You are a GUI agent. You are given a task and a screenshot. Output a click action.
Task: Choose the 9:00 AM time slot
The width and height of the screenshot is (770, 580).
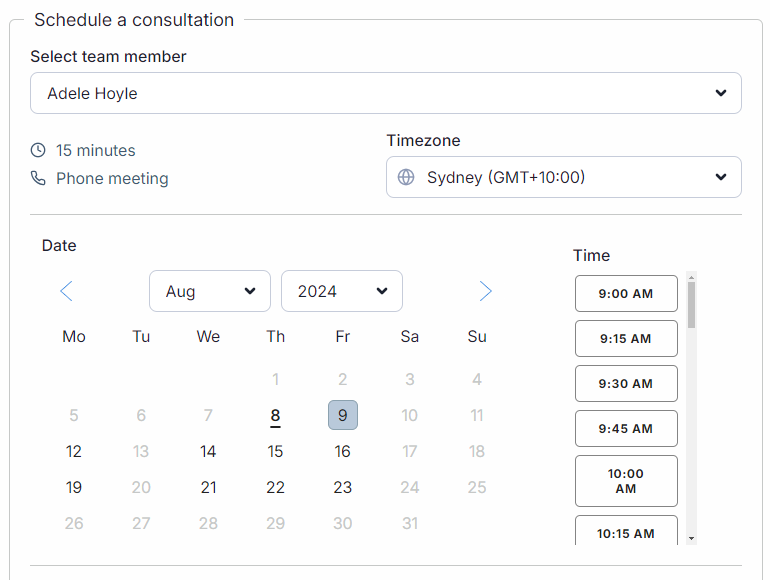(x=626, y=294)
